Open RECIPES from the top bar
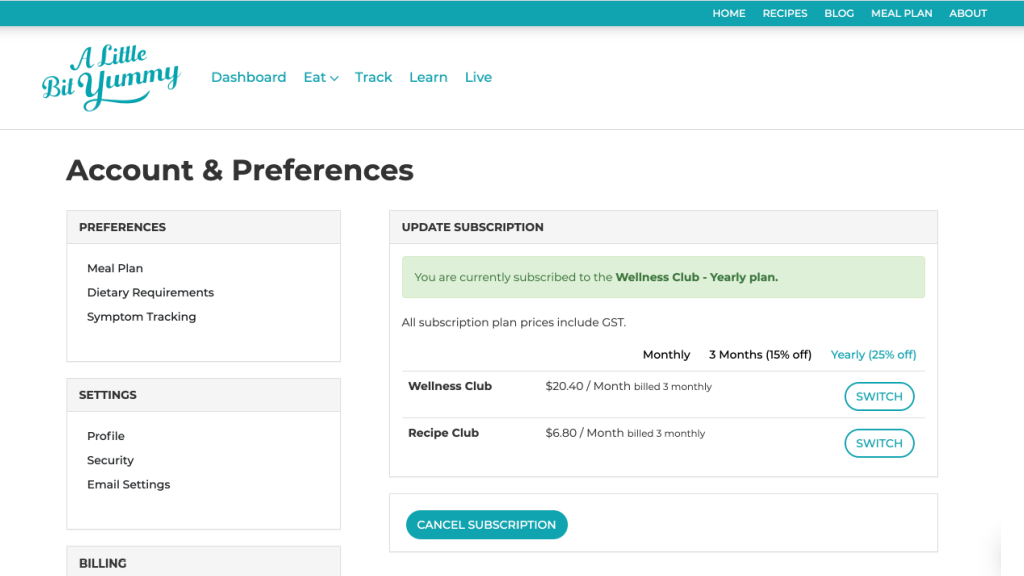This screenshot has height=576, width=1024. coord(784,13)
